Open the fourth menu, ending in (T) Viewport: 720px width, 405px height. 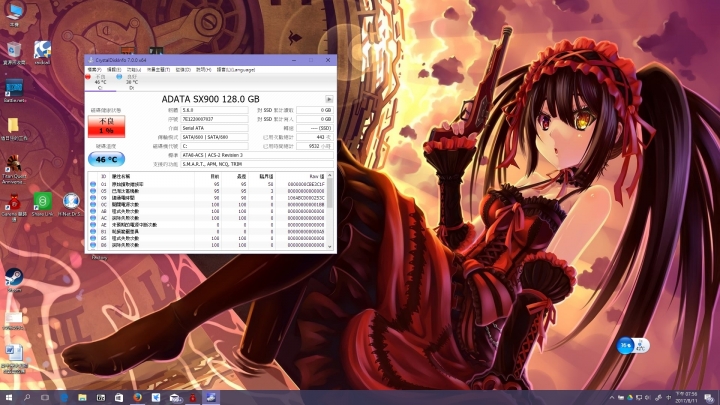158,70
